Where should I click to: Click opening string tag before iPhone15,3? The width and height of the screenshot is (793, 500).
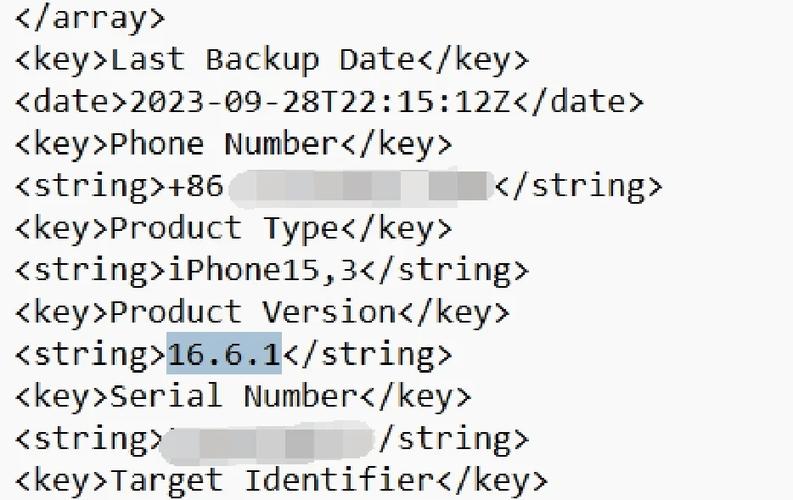click(x=90, y=270)
